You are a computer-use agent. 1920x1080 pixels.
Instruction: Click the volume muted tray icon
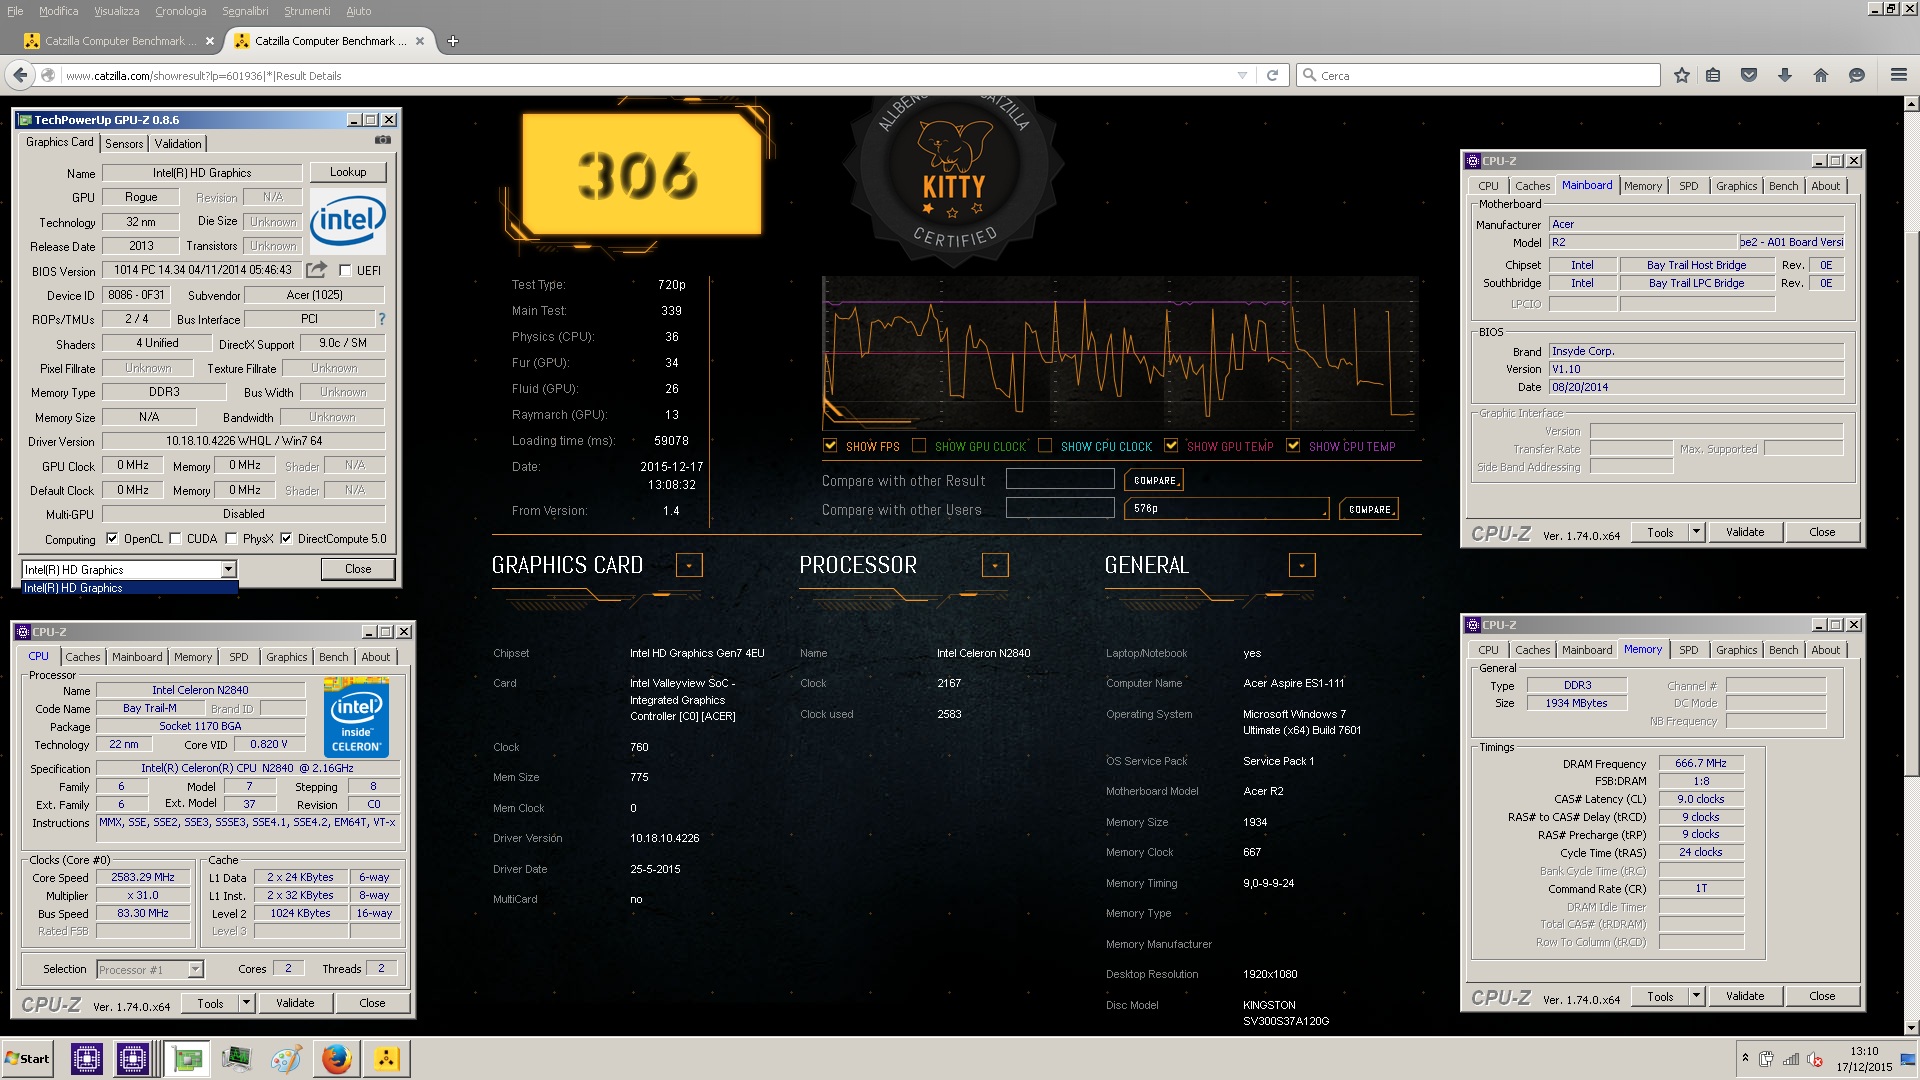tap(1816, 1059)
